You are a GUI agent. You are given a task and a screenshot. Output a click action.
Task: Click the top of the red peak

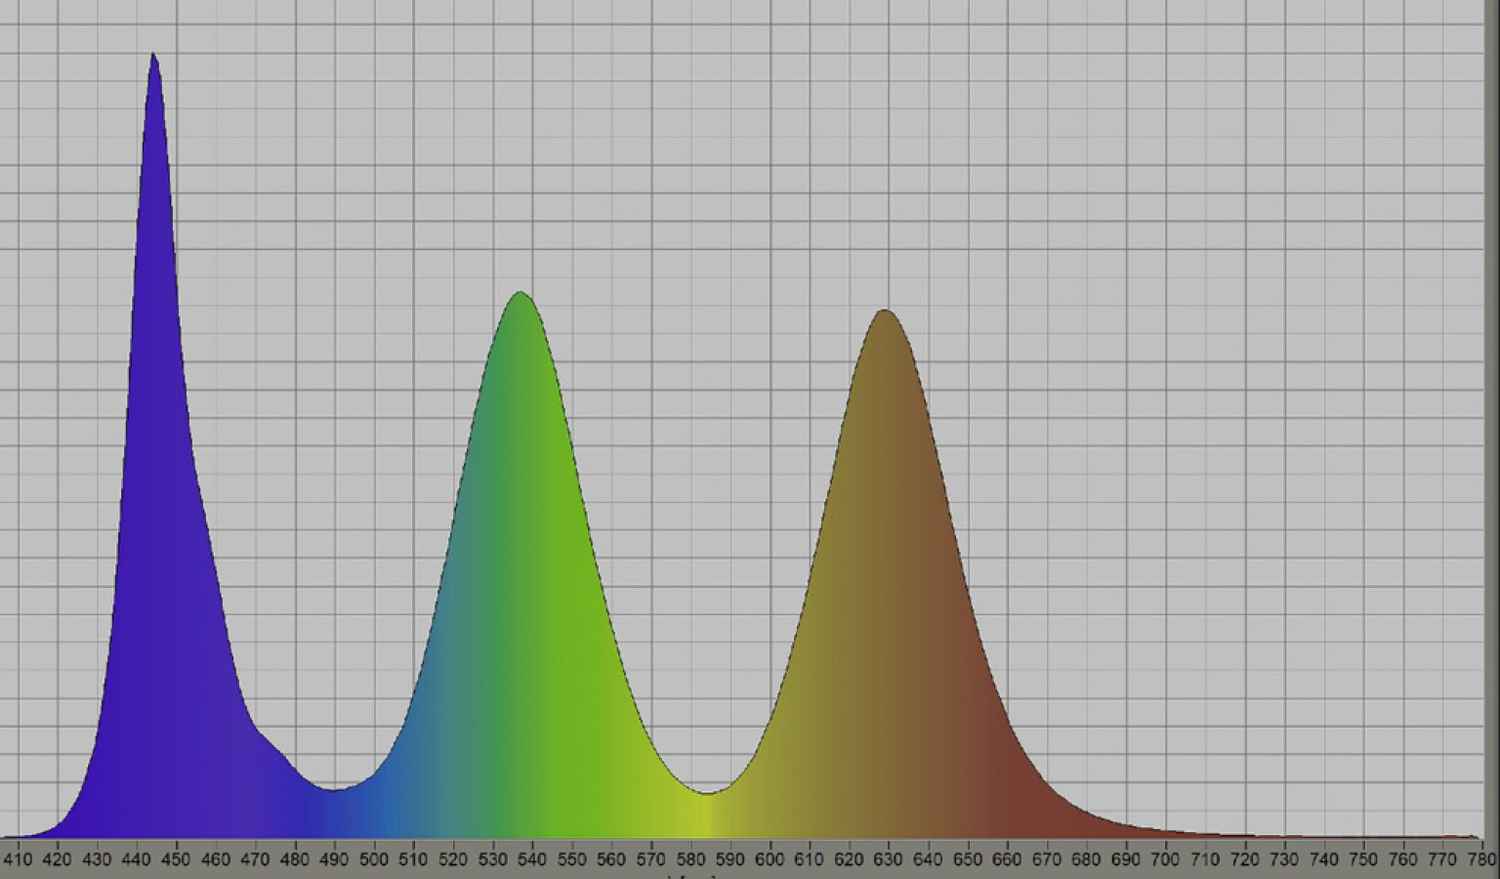coord(885,312)
